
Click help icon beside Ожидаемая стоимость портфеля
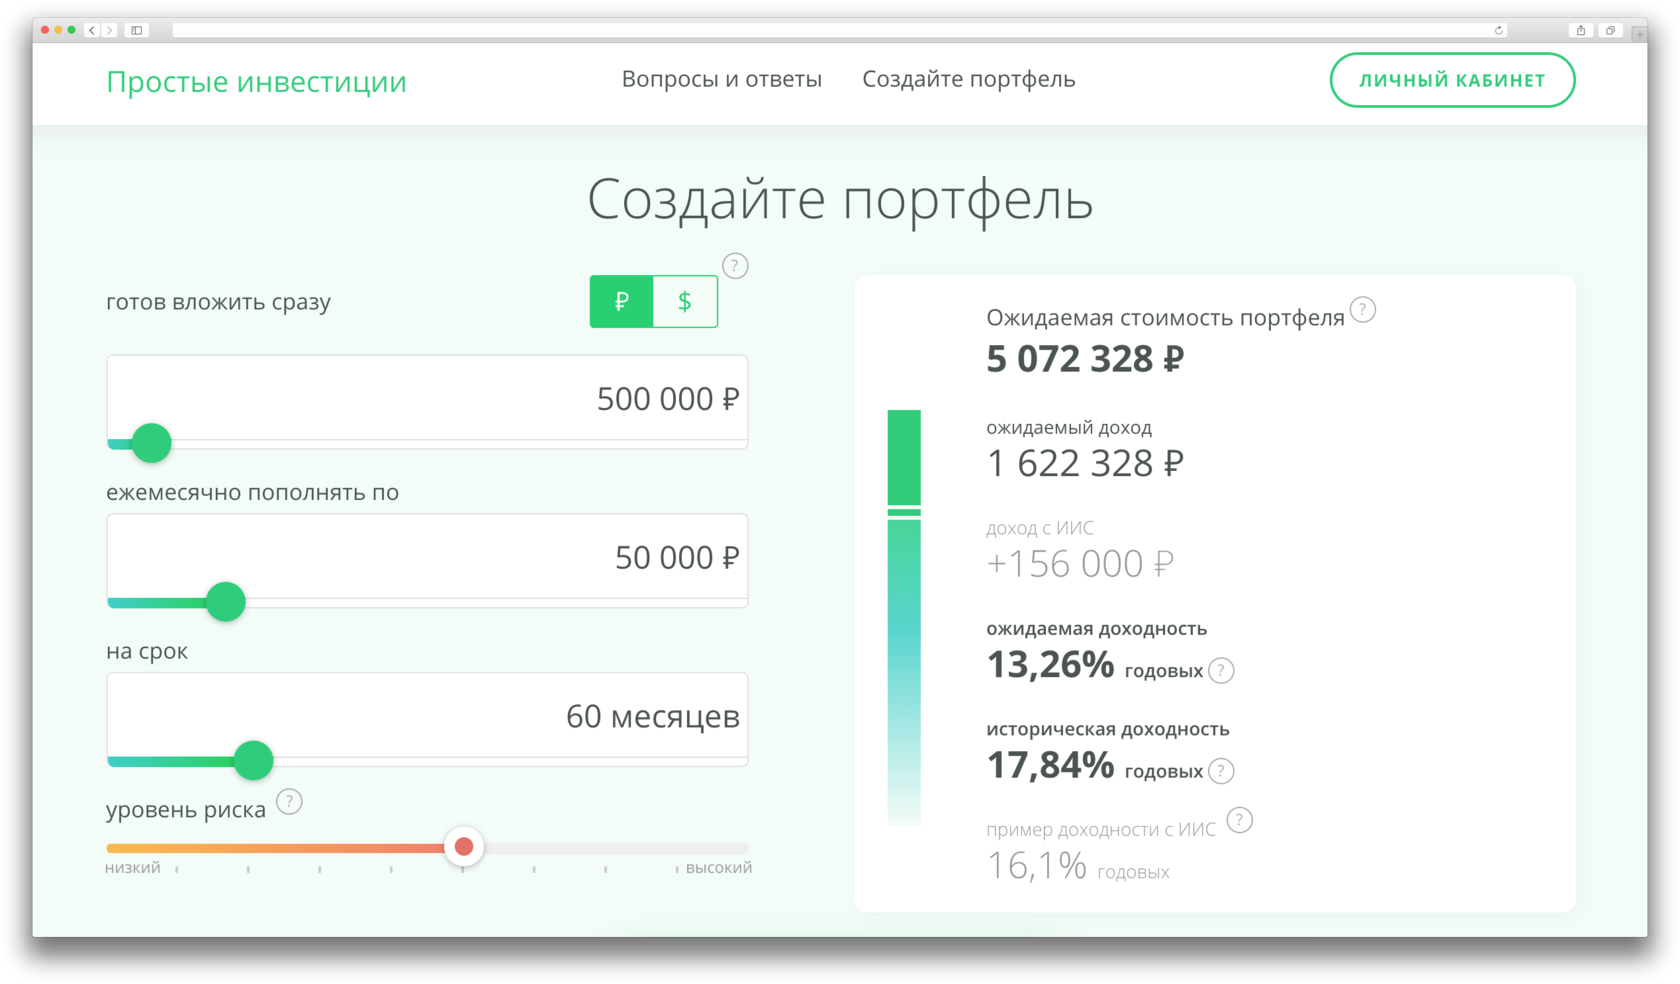(x=1362, y=310)
